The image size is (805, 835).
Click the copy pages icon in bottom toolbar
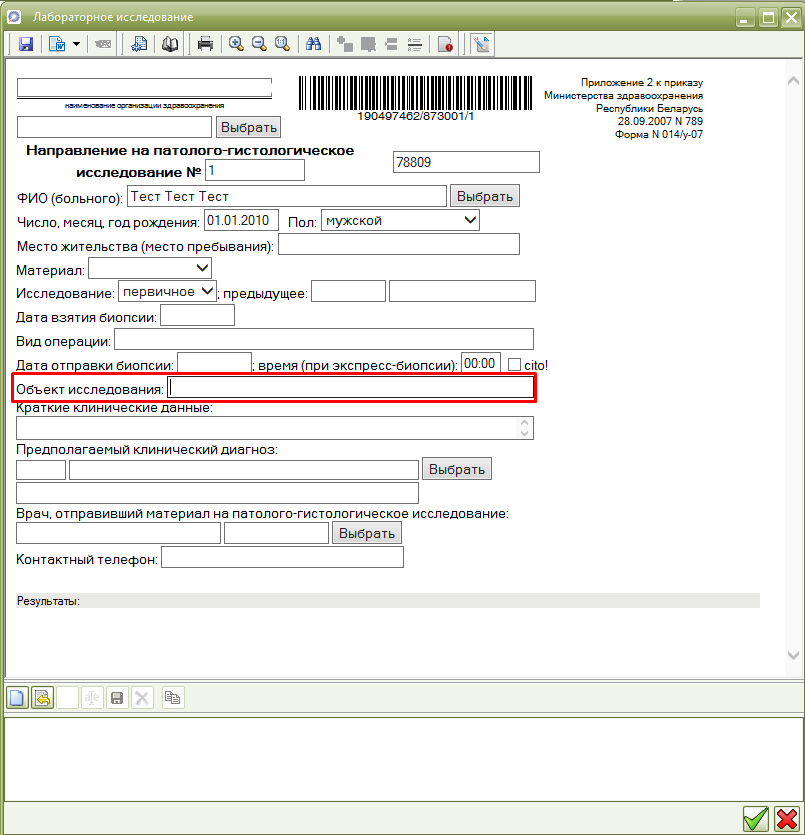click(x=173, y=697)
